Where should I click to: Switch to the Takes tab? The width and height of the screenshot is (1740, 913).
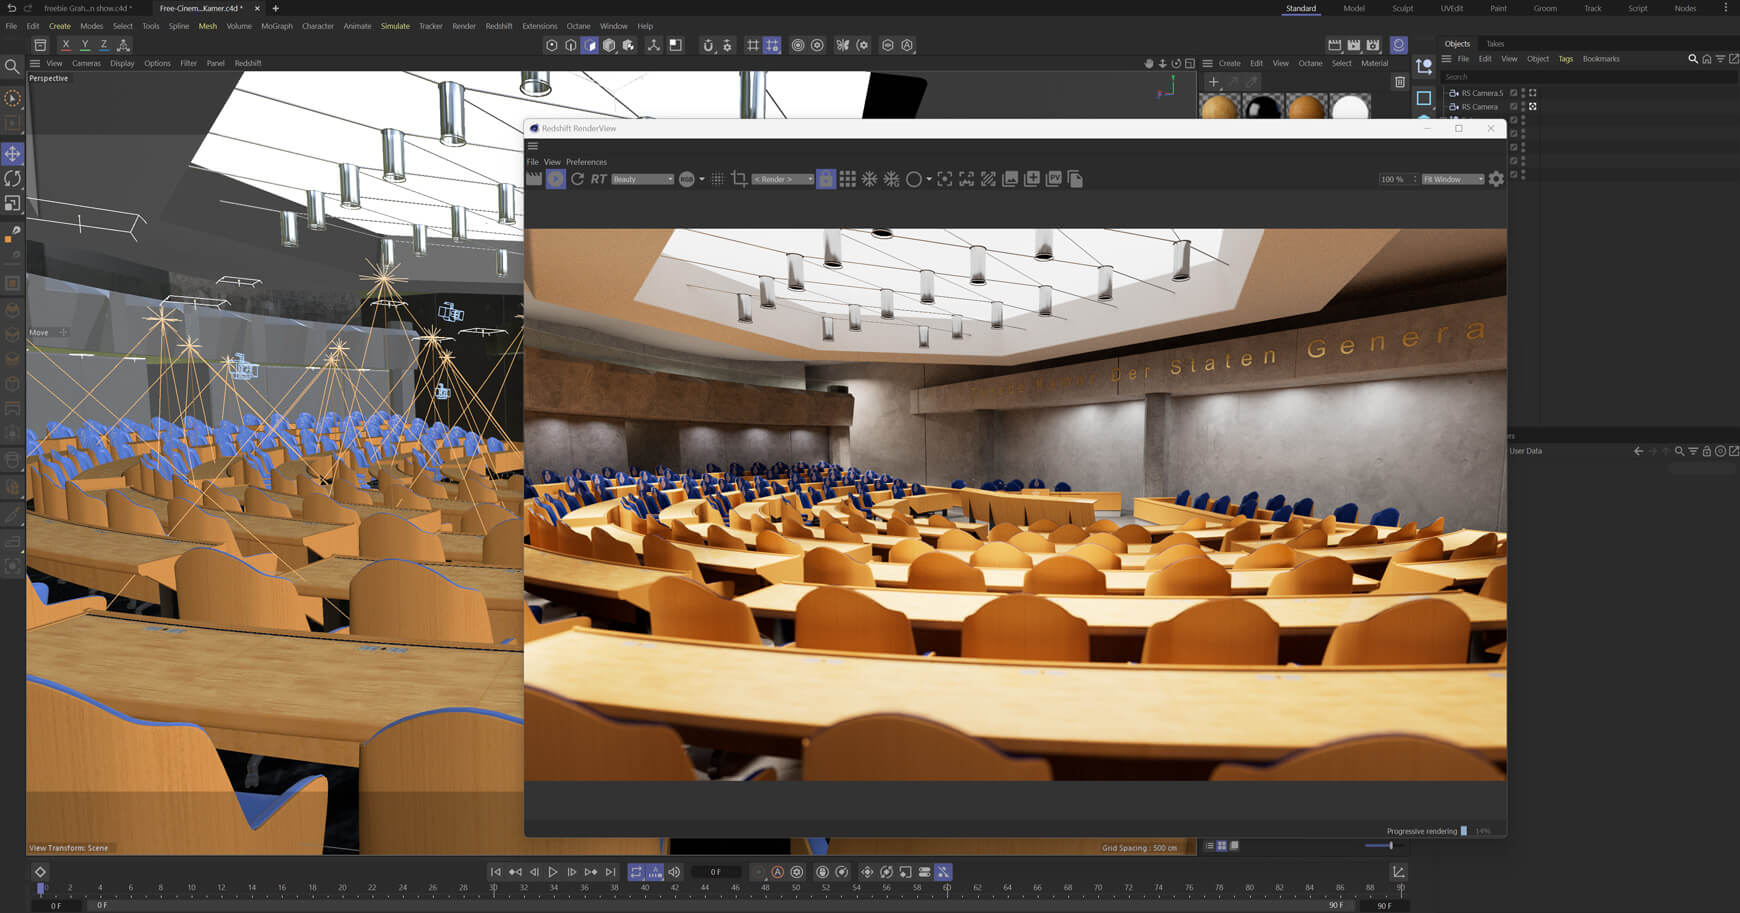pyautogui.click(x=1495, y=44)
